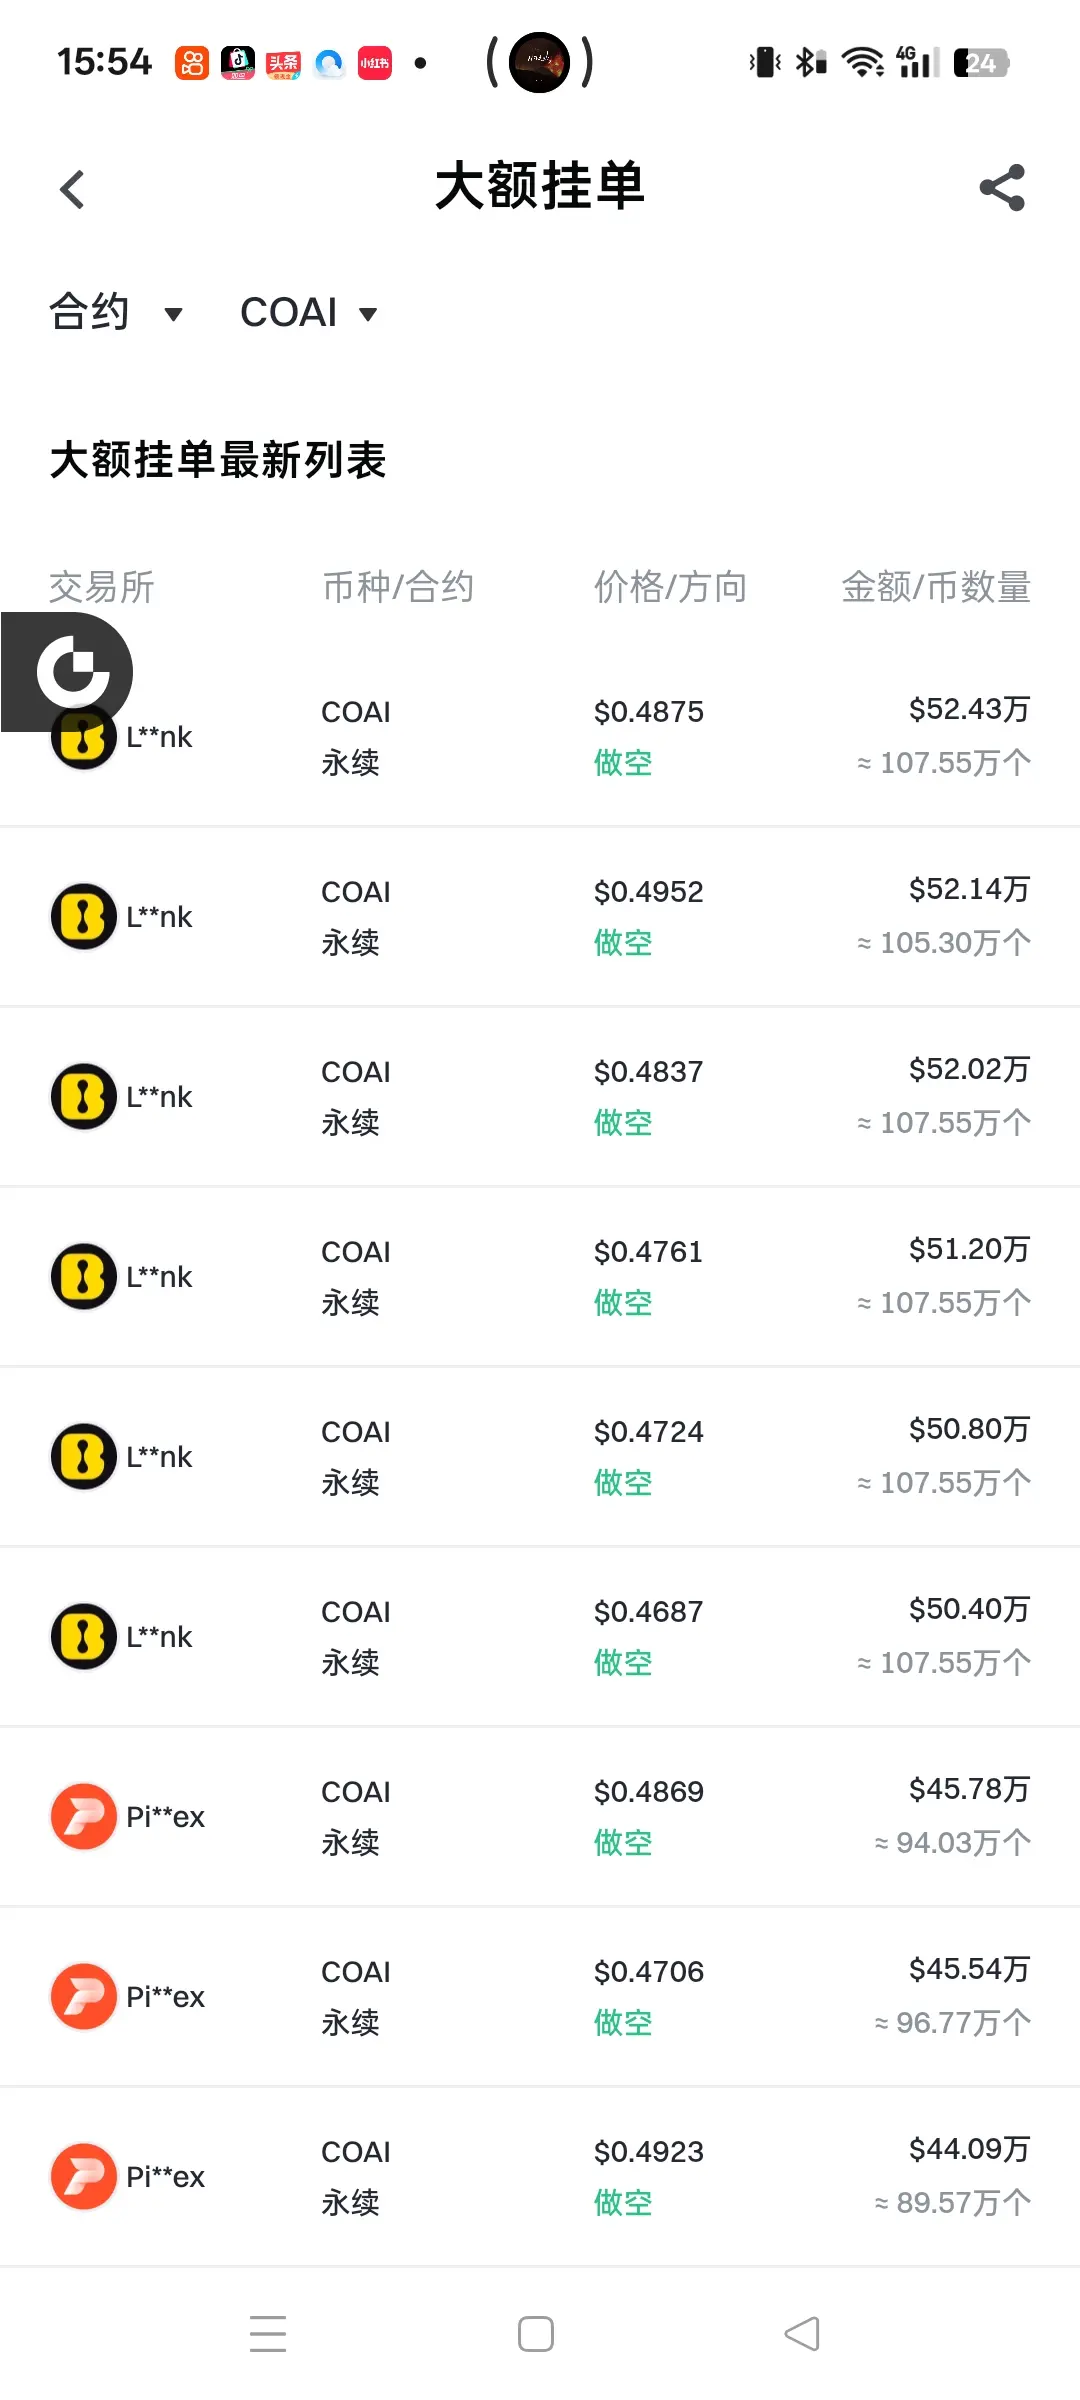Tap the 价格/方向 column header
The height and width of the screenshot is (2400, 1080).
tap(670, 587)
